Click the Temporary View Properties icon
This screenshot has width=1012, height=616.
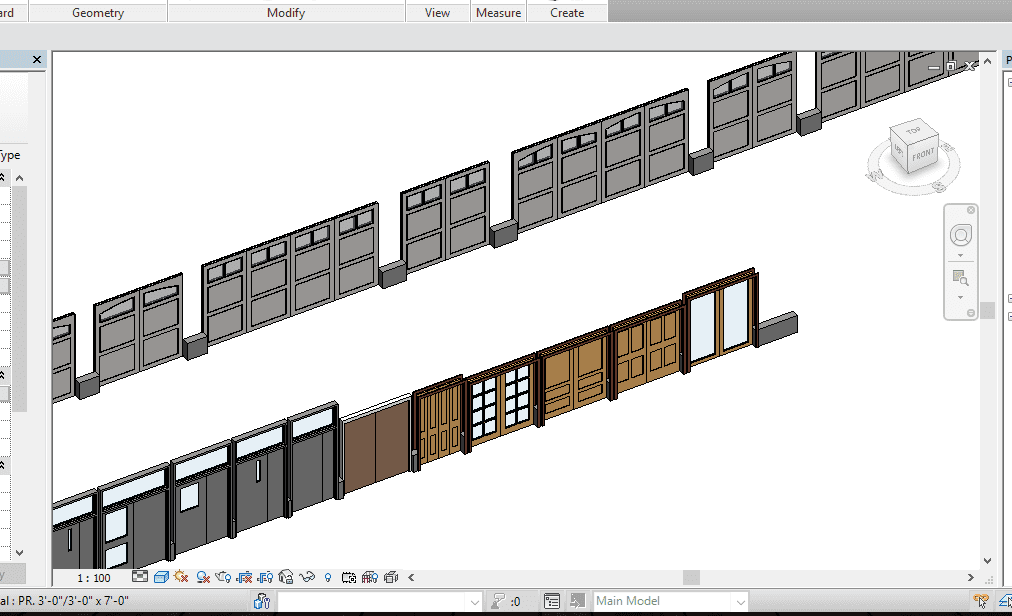tap(349, 577)
